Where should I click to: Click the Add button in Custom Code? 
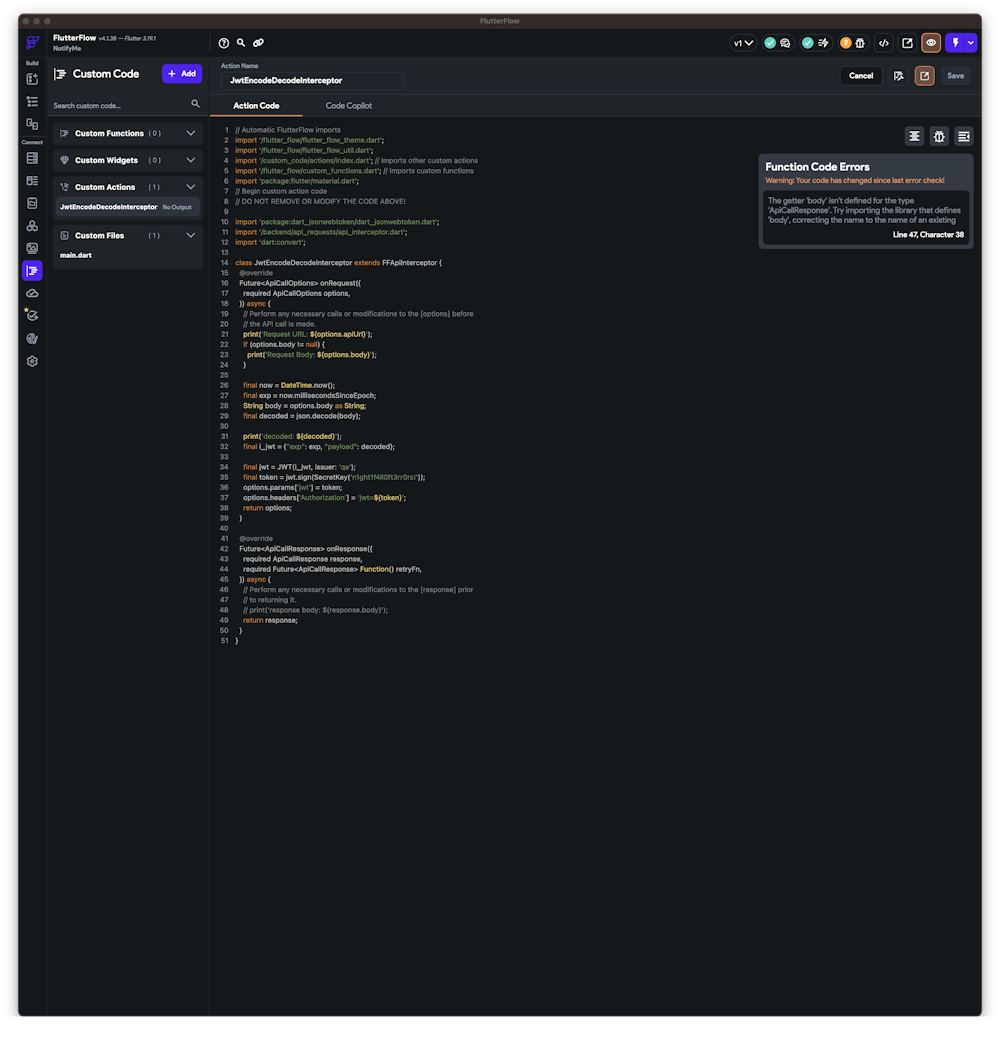pyautogui.click(x=182, y=74)
